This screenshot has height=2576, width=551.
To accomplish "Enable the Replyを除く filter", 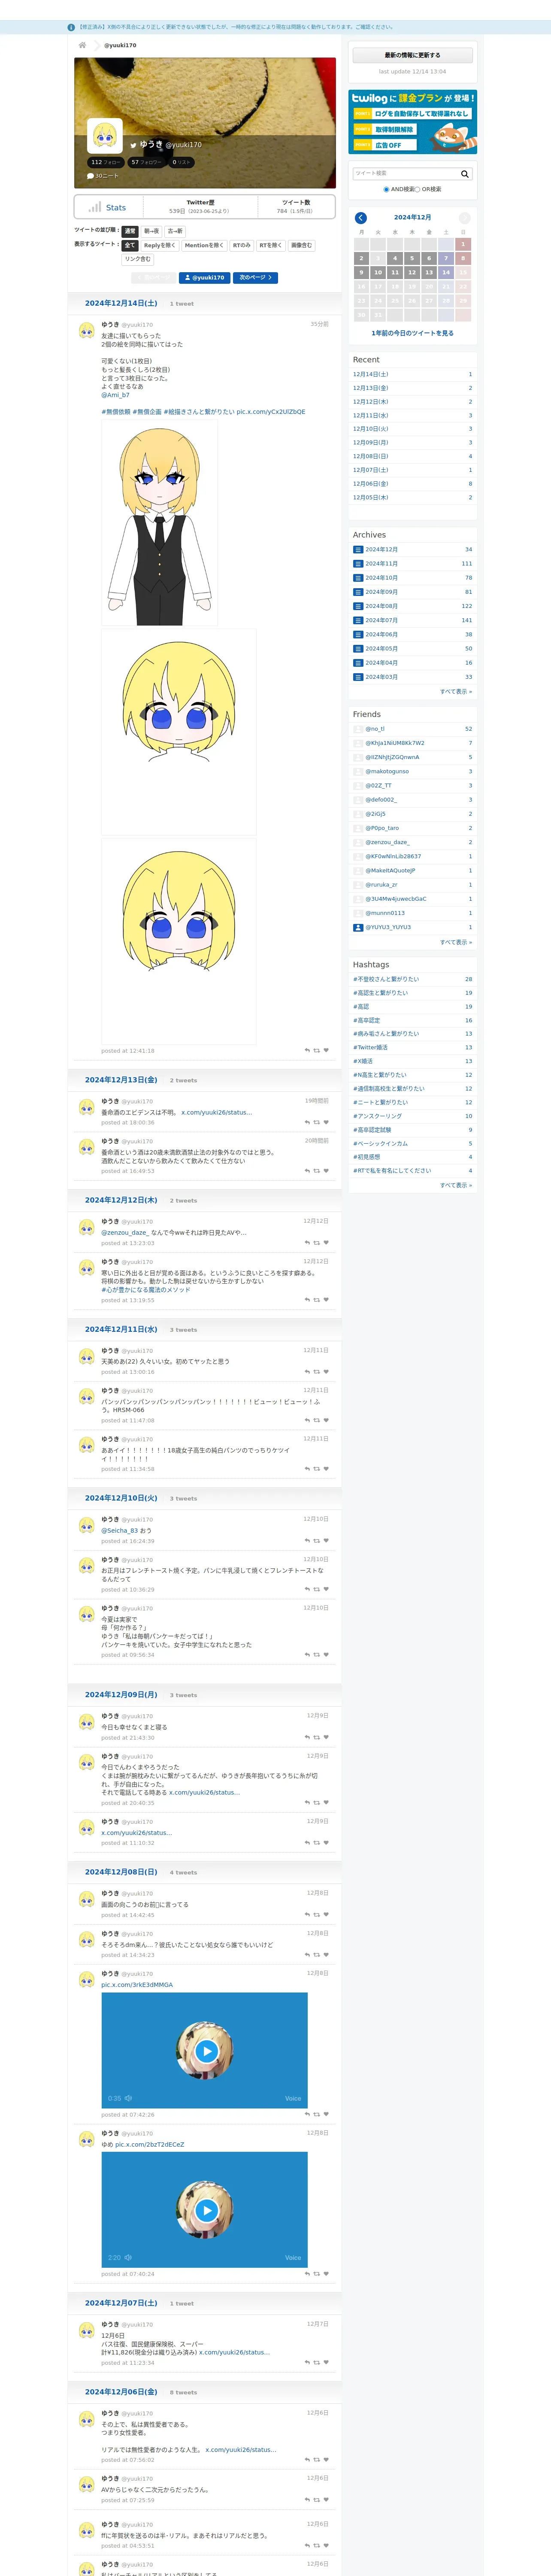I will 159,245.
